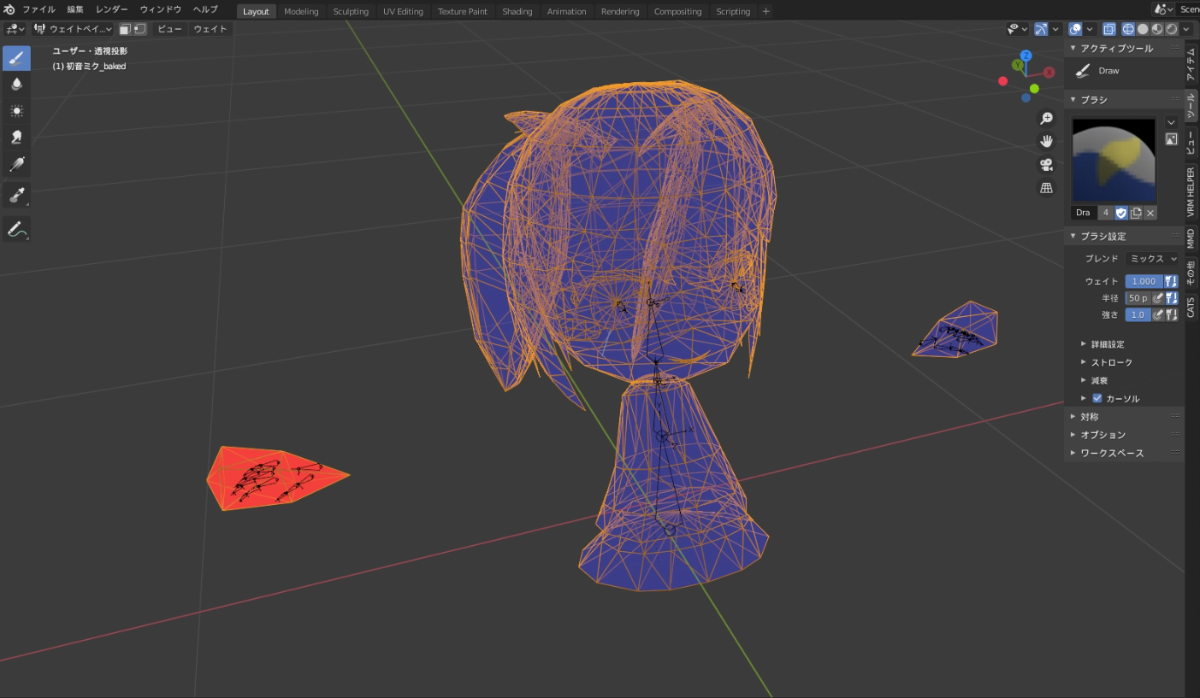Select the Gradient weight tool
1200x698 pixels.
pos(17,164)
